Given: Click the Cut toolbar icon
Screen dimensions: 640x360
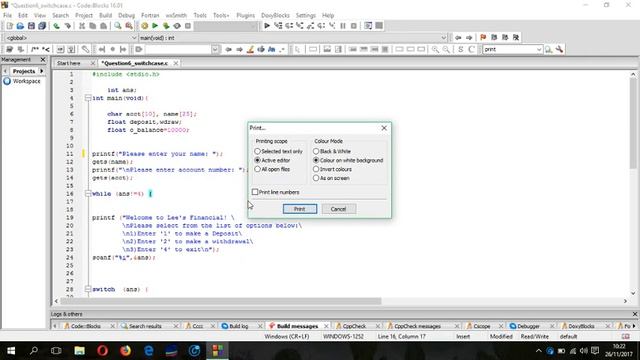Looking at the screenshot, I should pos(82,26).
